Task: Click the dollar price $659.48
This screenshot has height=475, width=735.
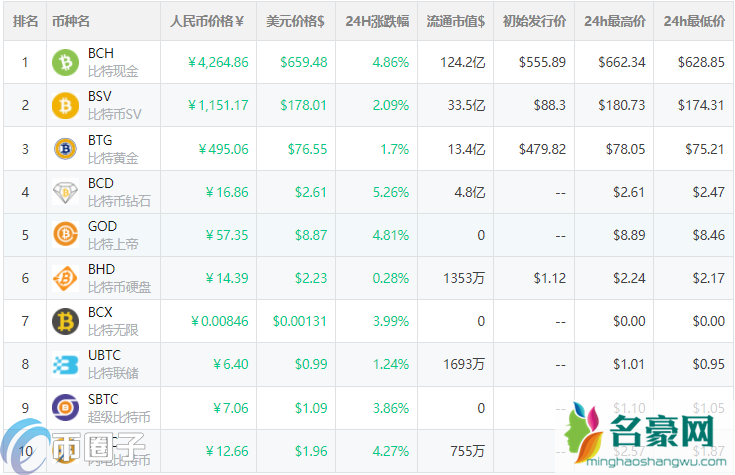Action: 304,62
